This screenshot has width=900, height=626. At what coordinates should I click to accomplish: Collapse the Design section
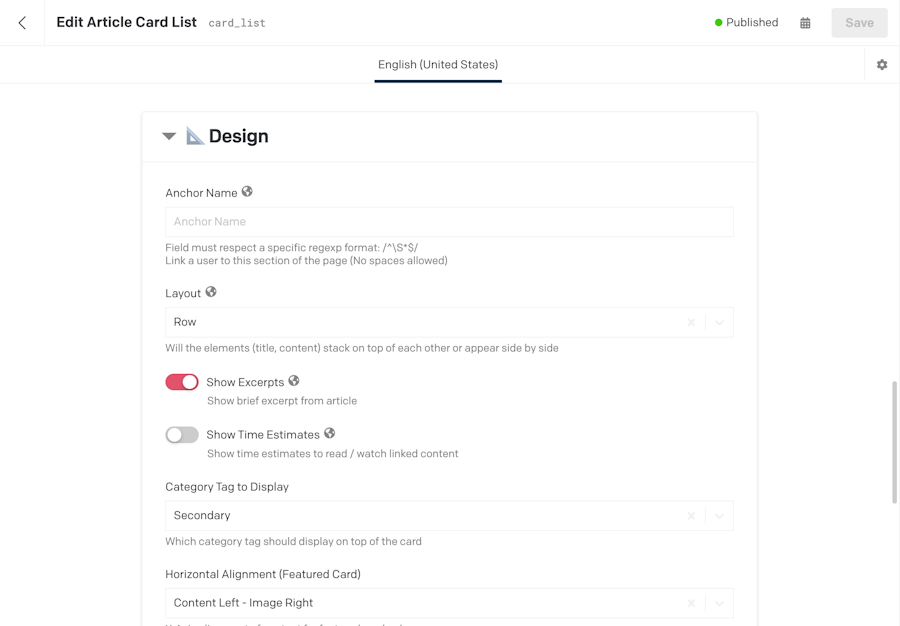169,137
